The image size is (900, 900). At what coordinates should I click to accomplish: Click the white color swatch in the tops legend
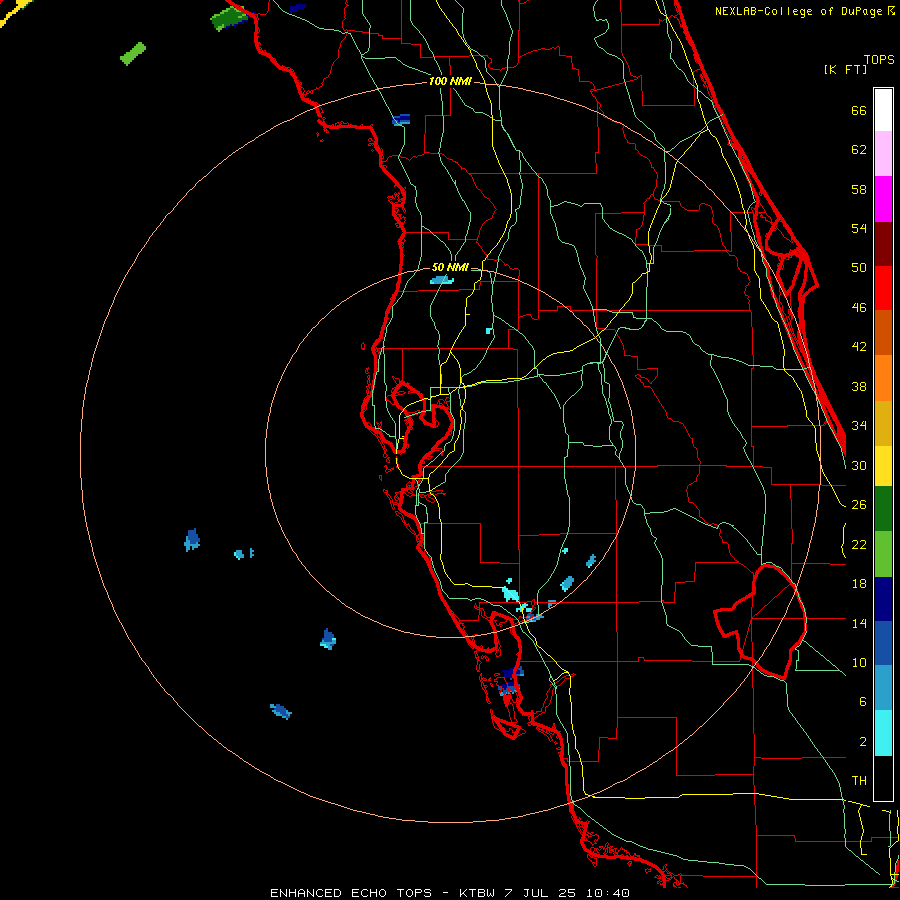click(883, 110)
